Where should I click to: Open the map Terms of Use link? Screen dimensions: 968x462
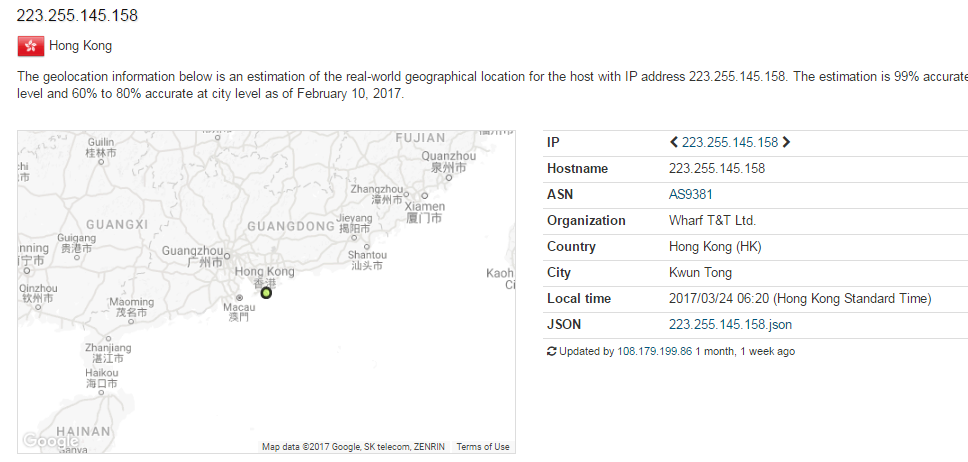[x=482, y=447]
